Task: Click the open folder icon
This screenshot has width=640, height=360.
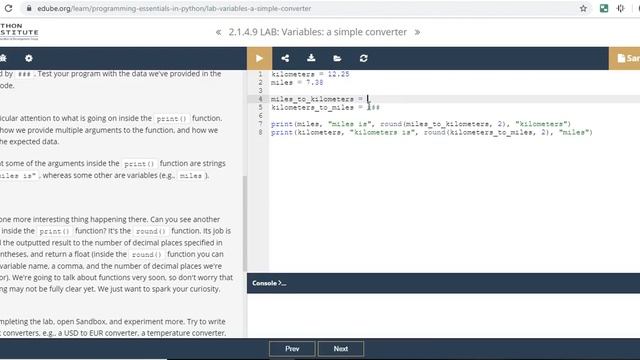Action: [337, 58]
